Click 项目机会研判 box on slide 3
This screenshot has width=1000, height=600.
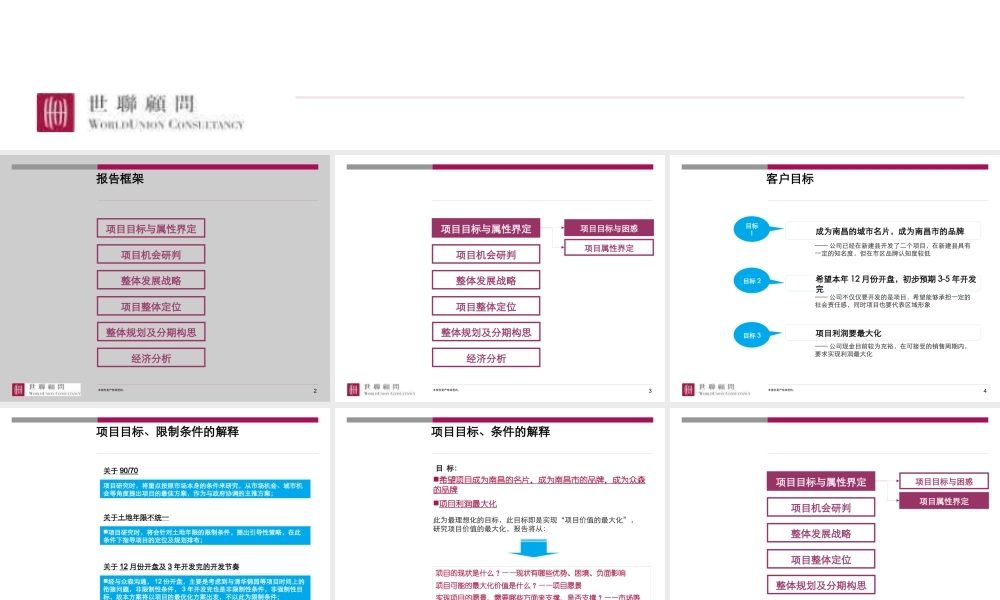[486, 254]
